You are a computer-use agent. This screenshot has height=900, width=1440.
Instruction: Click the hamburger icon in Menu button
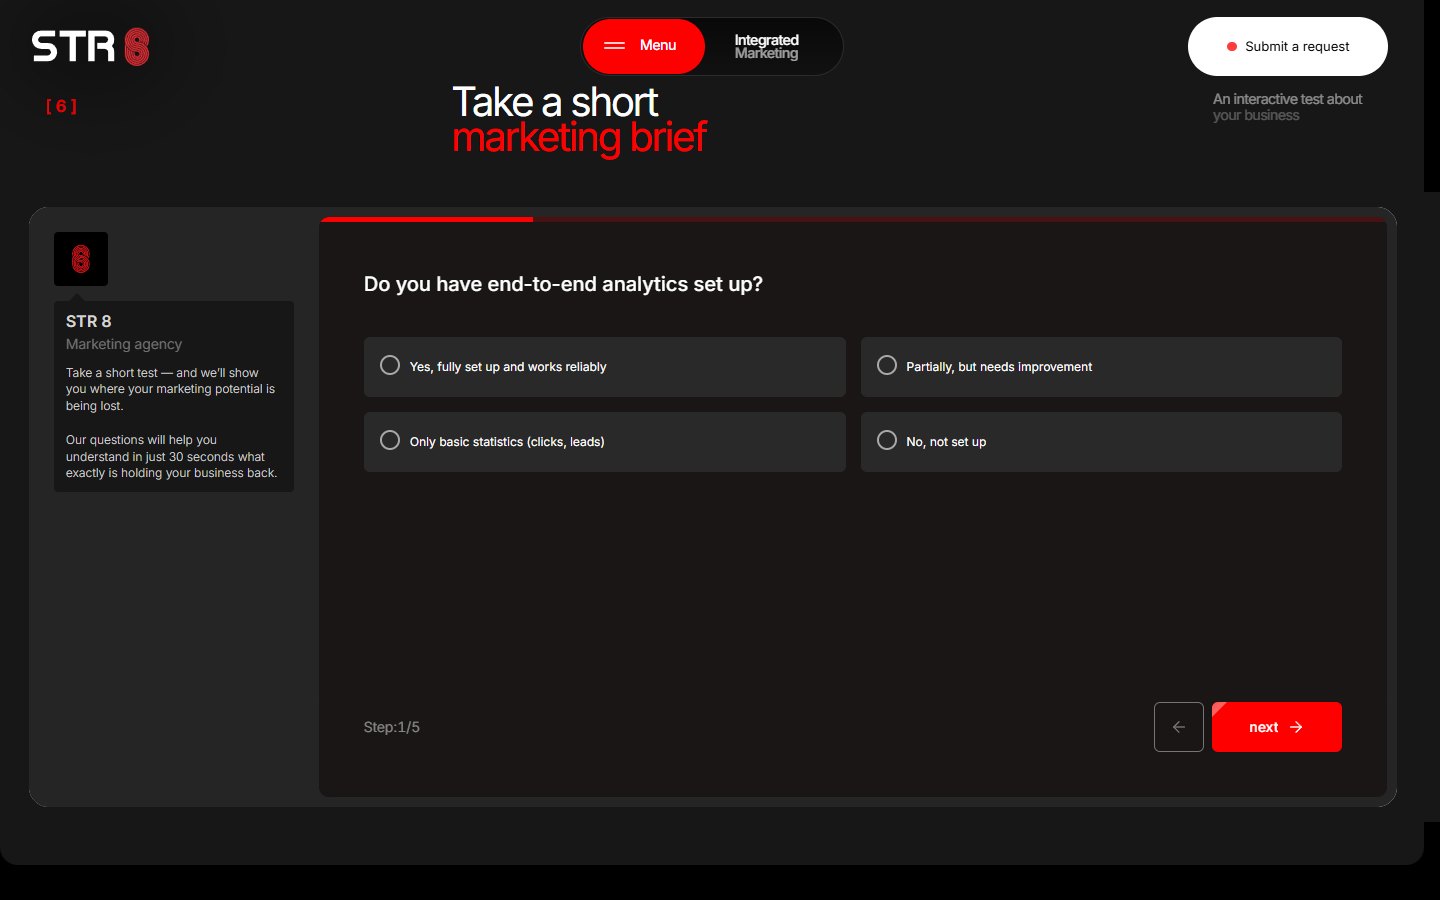tap(614, 46)
